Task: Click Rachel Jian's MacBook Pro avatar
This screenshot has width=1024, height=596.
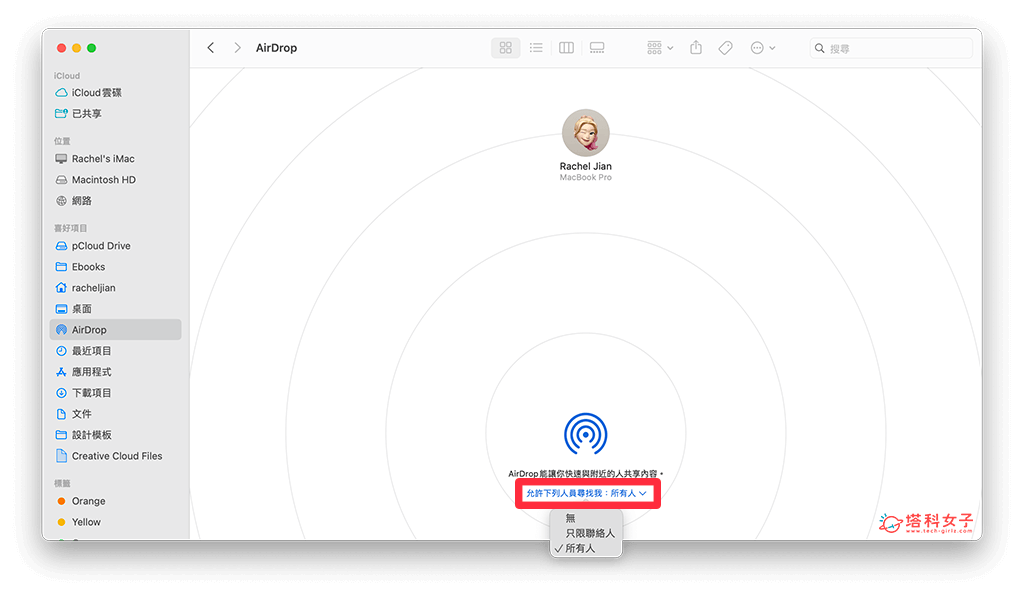Action: [586, 133]
